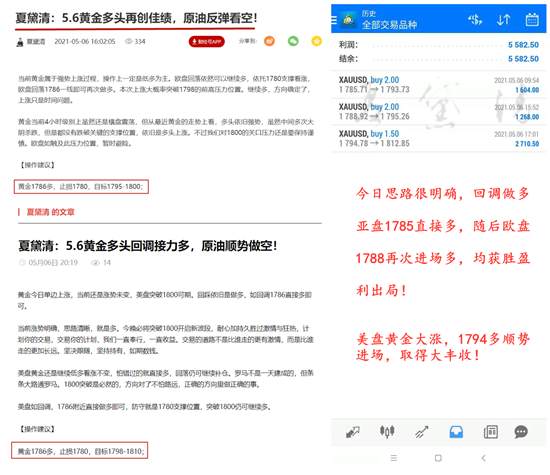Select profit value 1 268.00
The width and height of the screenshot is (550, 475).
click(x=527, y=117)
